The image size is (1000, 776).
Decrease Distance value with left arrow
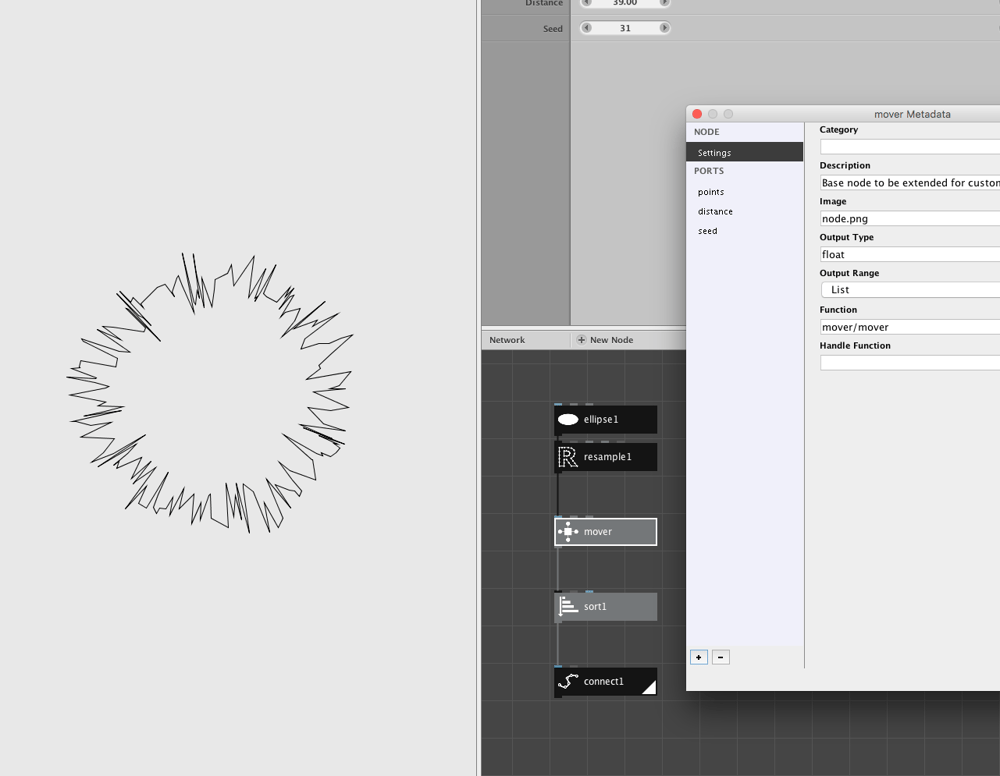(x=587, y=3)
